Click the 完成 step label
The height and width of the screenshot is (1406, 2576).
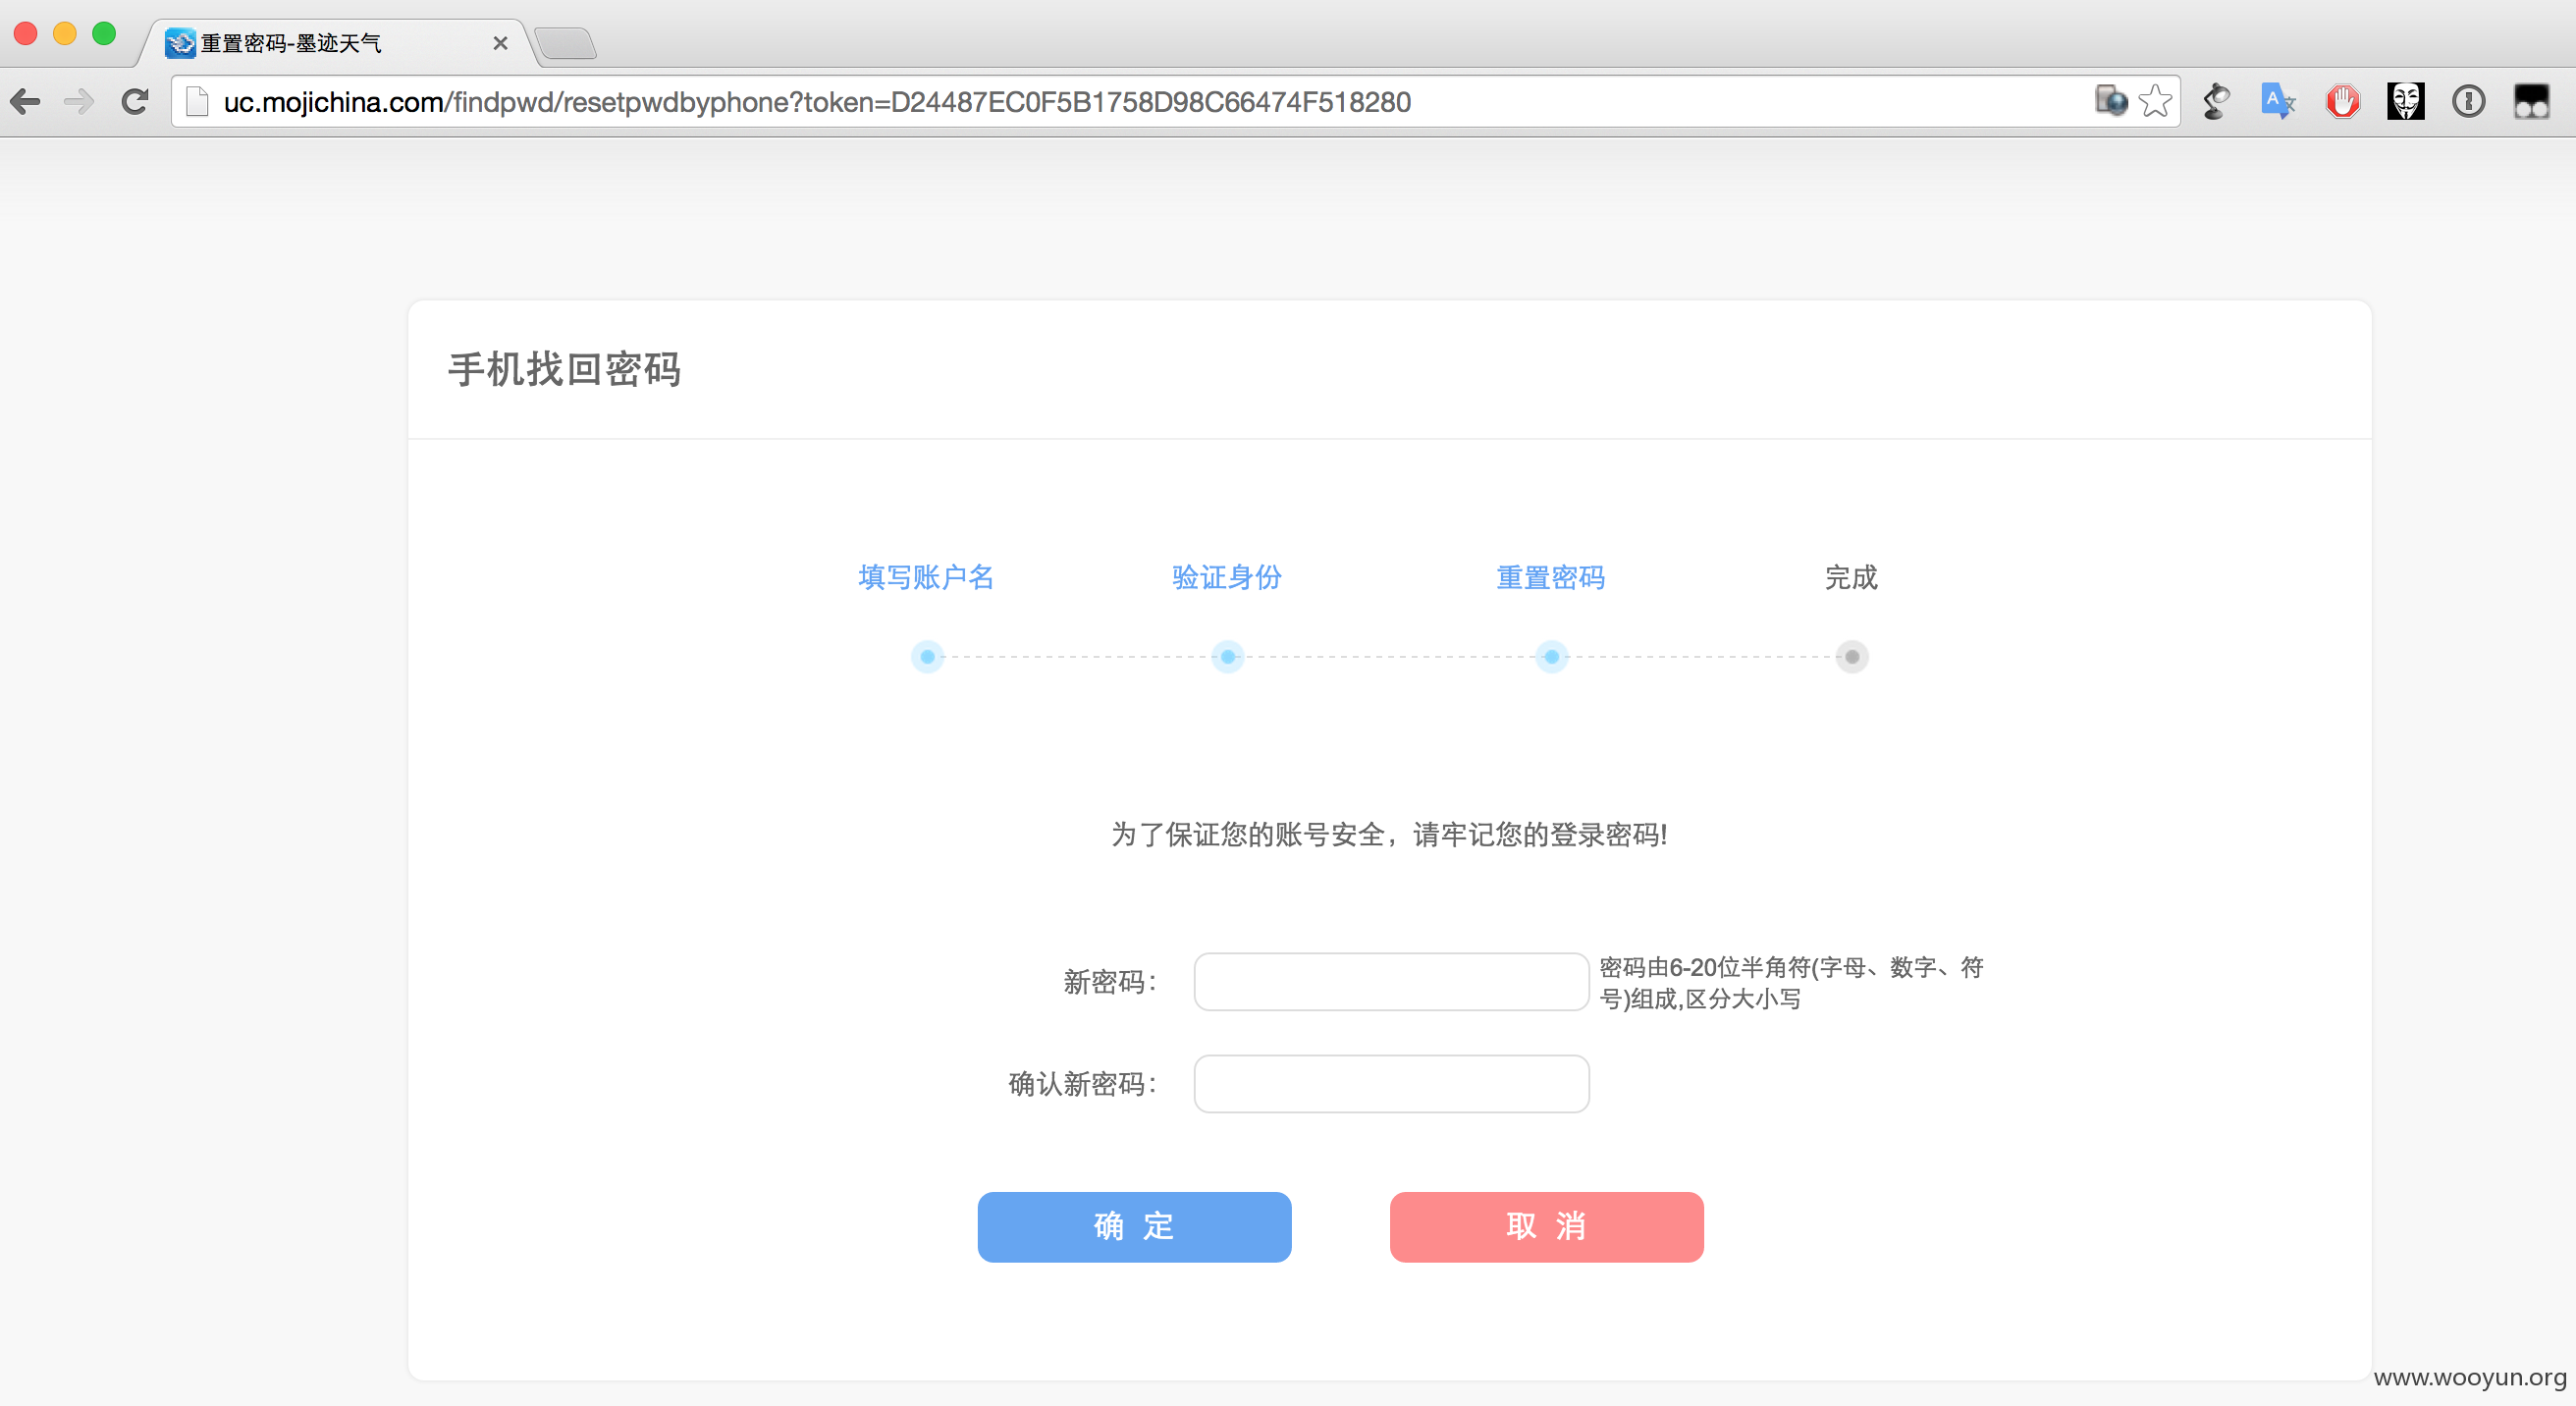click(x=1852, y=577)
